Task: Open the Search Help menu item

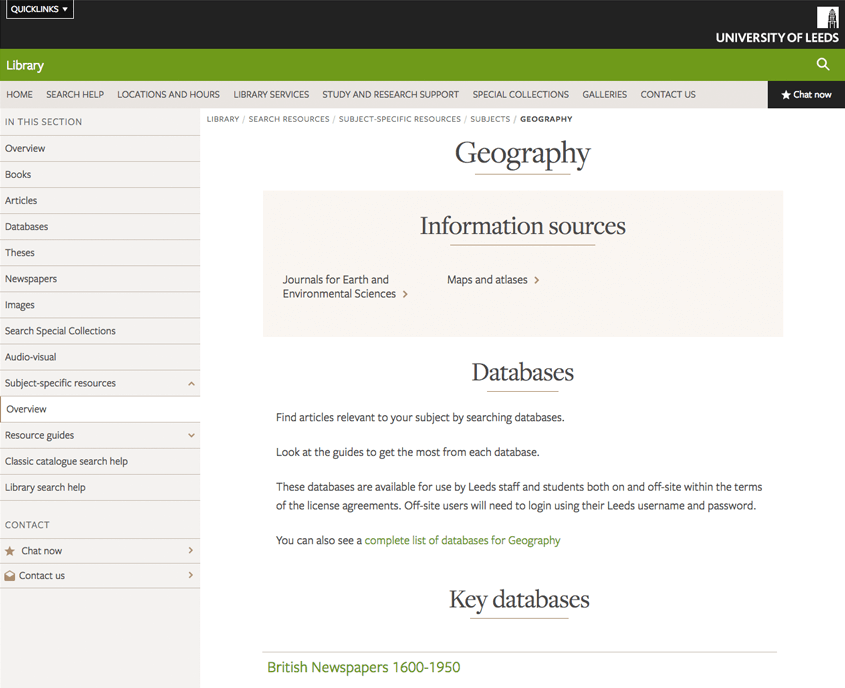Action: click(x=75, y=94)
